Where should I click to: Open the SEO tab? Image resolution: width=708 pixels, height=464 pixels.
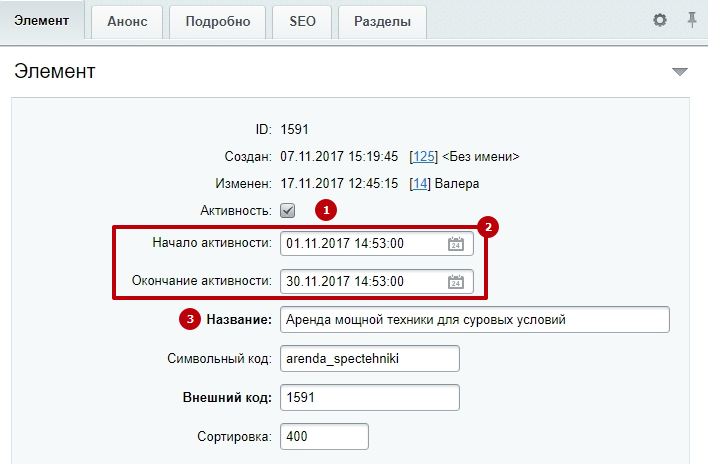tap(302, 22)
